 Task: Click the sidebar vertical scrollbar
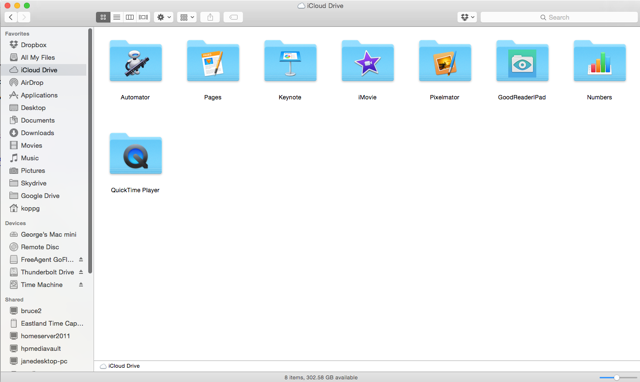[90, 151]
